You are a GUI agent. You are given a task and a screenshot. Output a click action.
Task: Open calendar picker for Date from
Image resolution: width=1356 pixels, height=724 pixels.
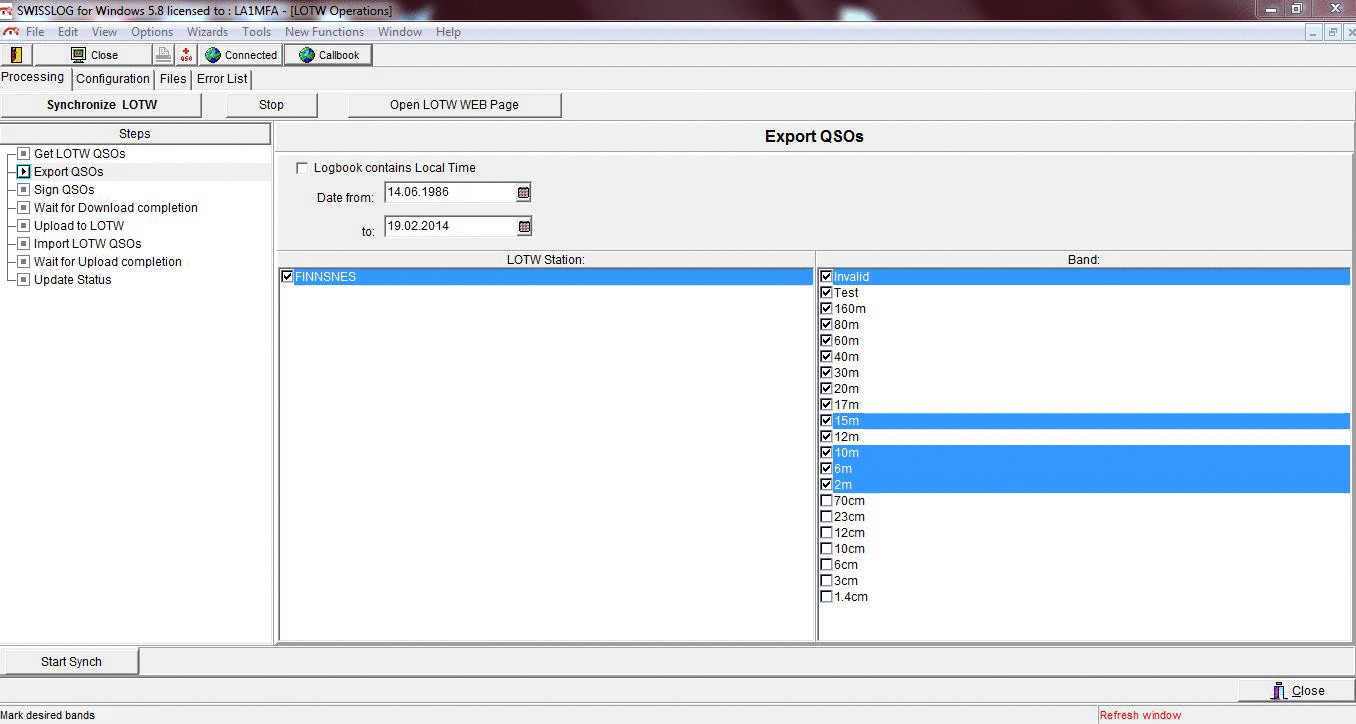pyautogui.click(x=524, y=192)
